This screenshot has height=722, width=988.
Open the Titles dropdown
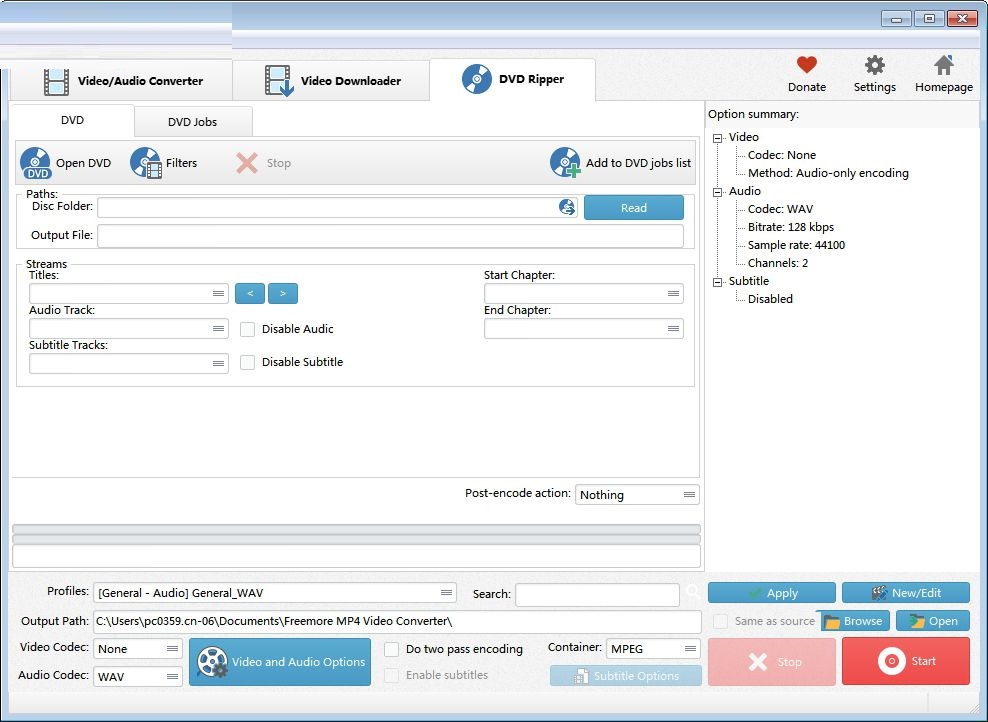[x=129, y=294]
